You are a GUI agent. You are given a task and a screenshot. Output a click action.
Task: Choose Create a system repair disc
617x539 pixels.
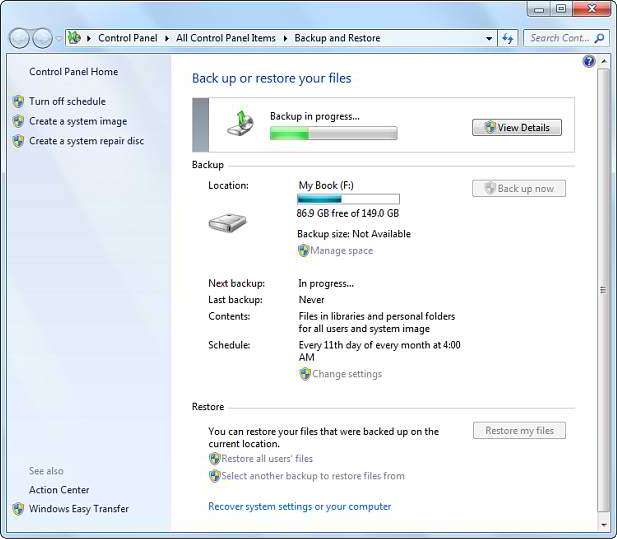point(87,141)
